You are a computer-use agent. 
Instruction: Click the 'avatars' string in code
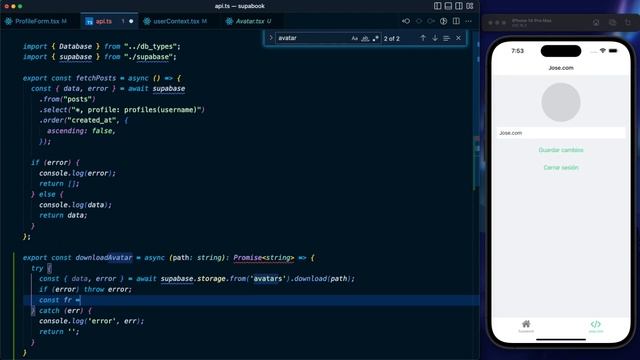coord(268,279)
